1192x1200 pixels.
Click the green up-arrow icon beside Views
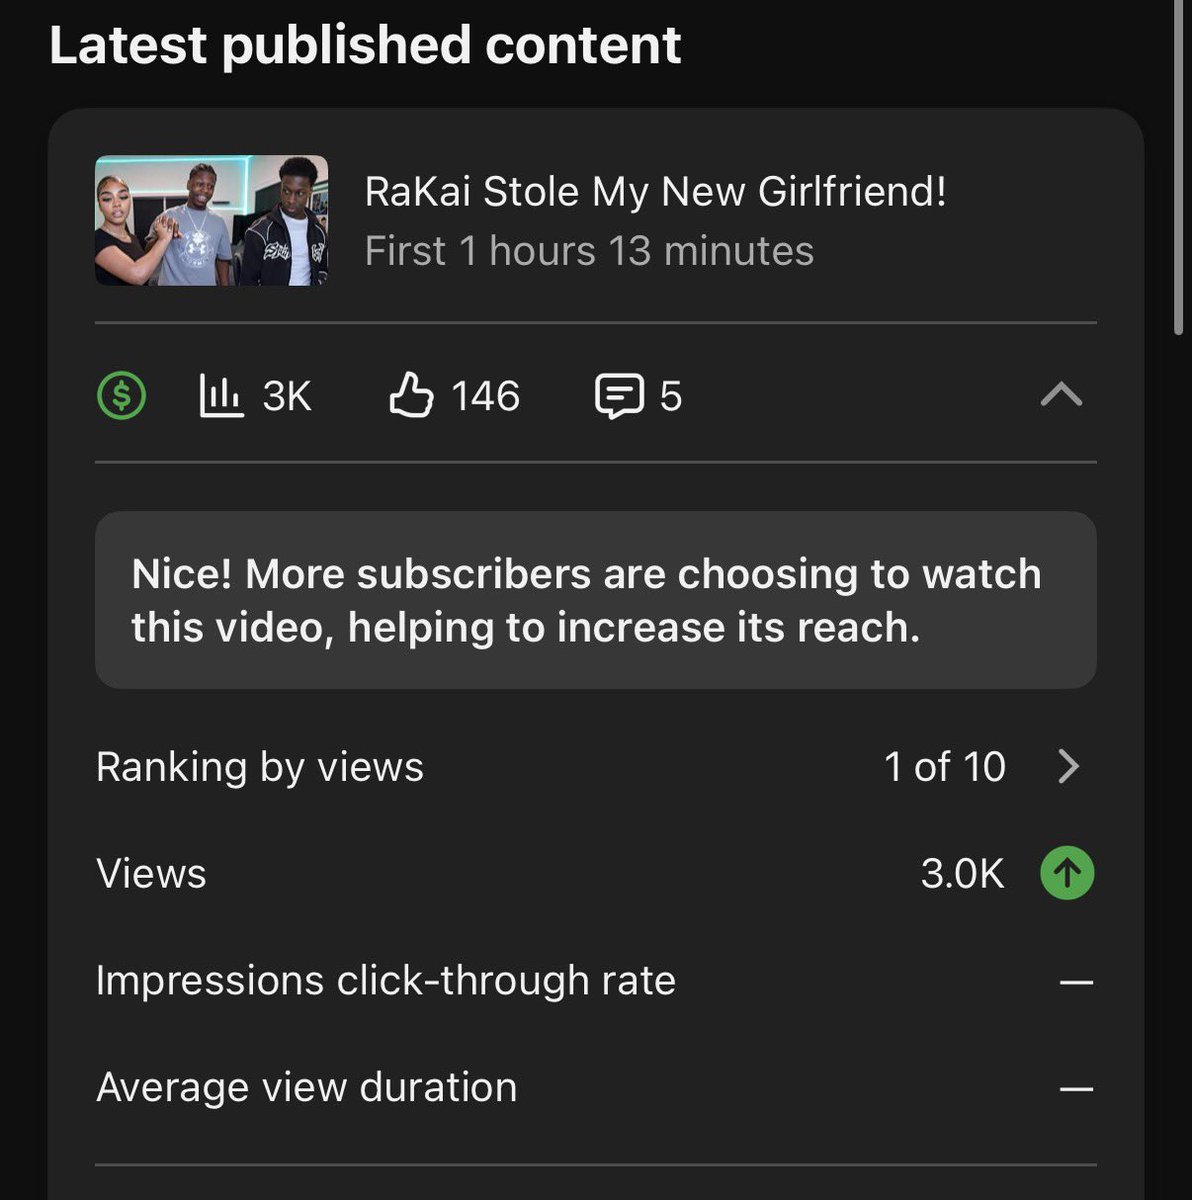[x=1067, y=873]
